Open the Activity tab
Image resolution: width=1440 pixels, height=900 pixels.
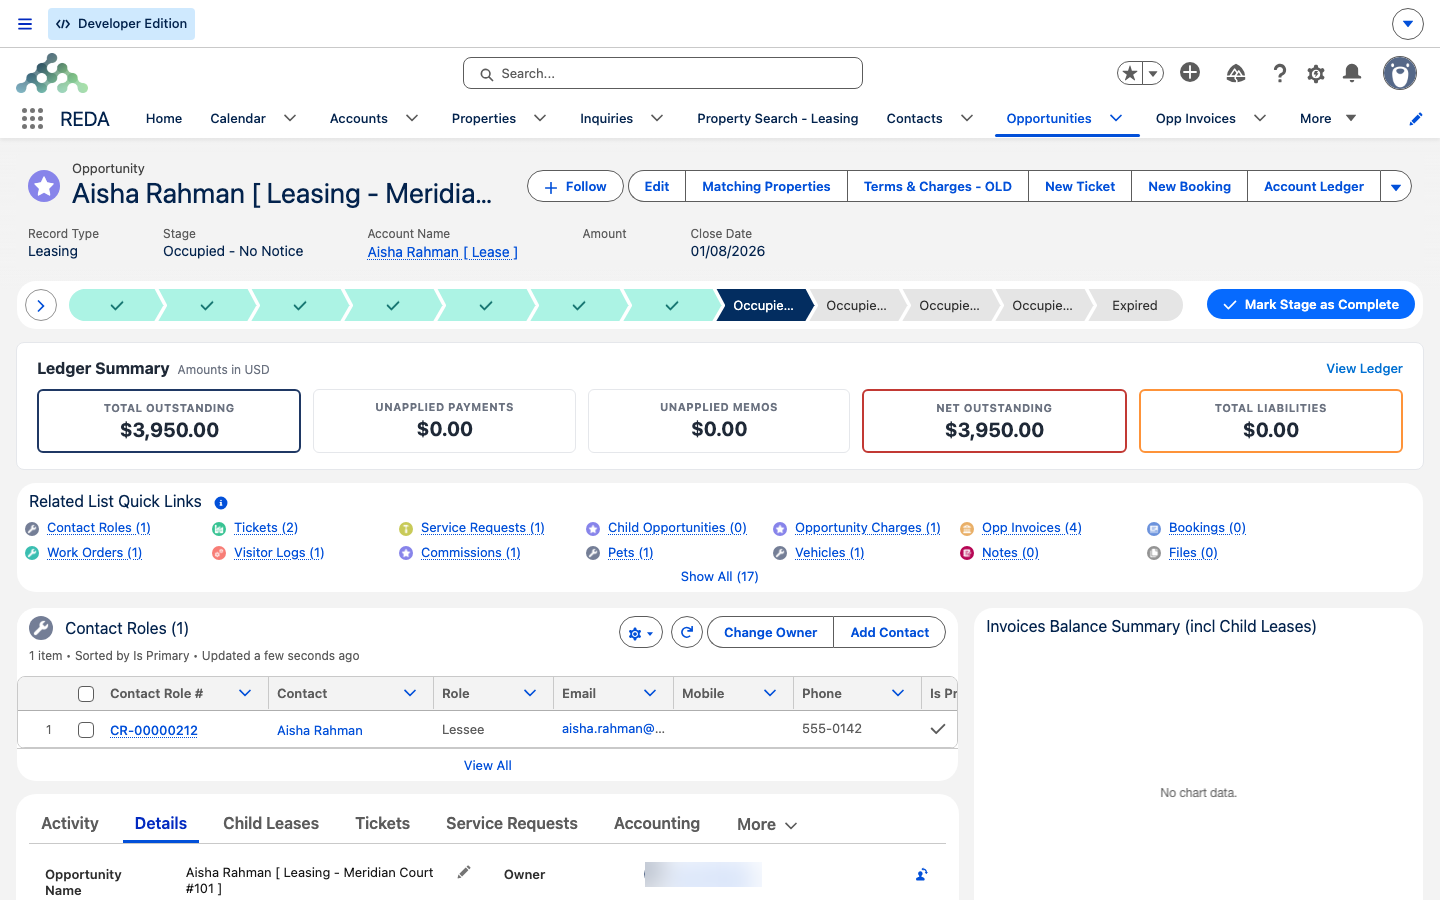[70, 823]
